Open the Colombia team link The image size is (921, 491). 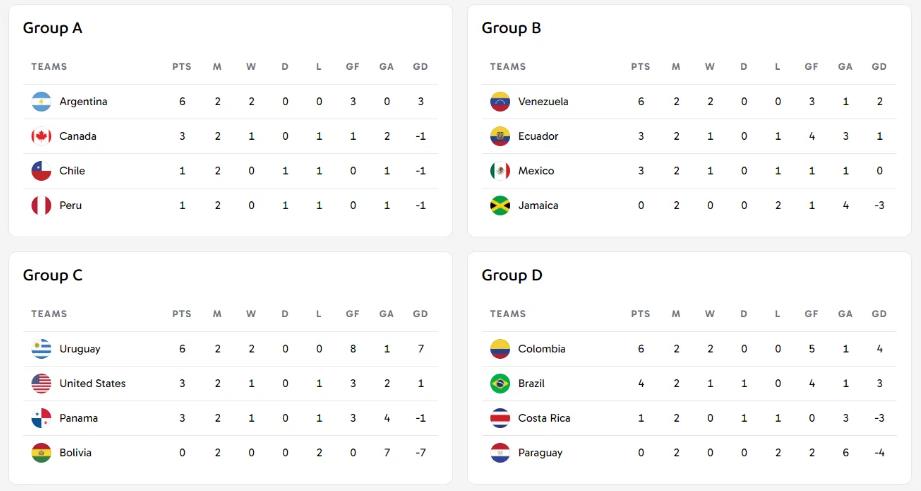tap(542, 349)
